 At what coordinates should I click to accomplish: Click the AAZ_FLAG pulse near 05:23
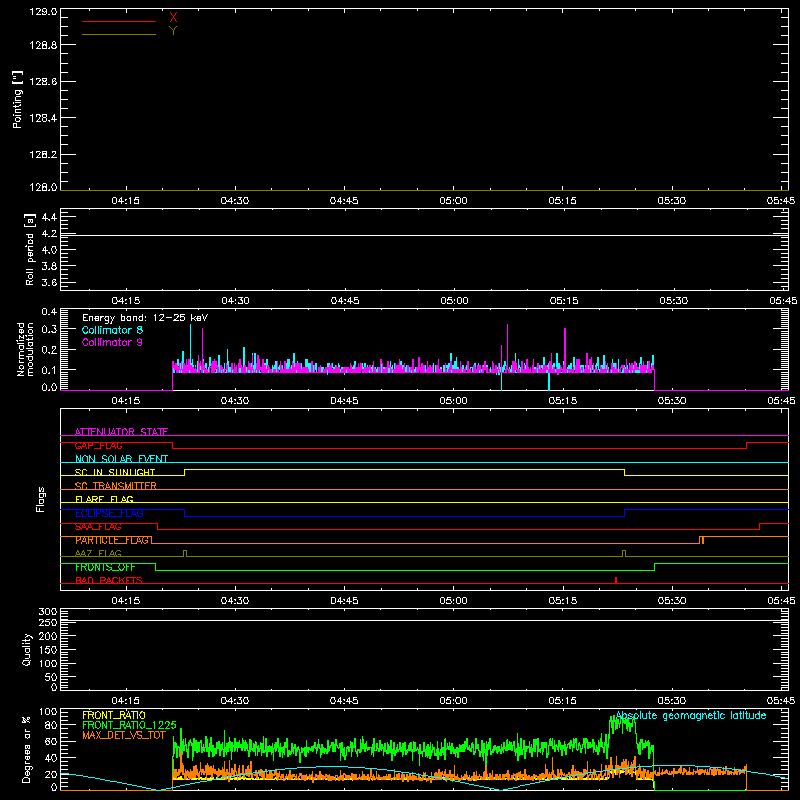624,554
